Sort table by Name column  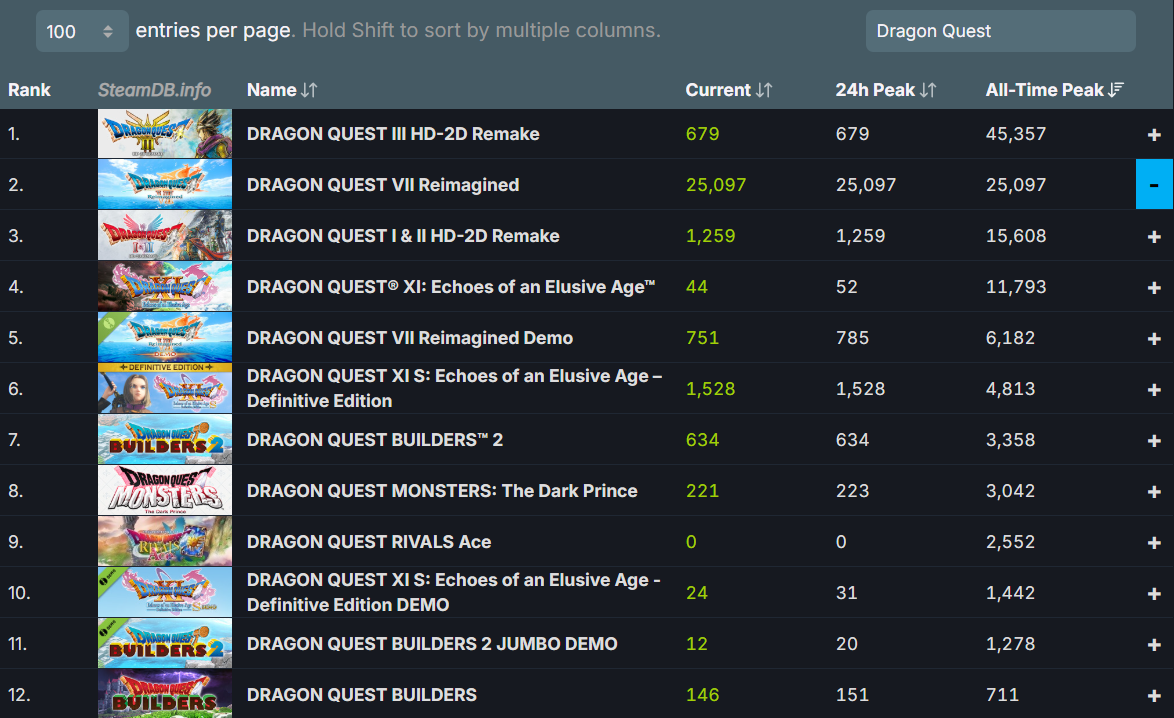coord(281,90)
